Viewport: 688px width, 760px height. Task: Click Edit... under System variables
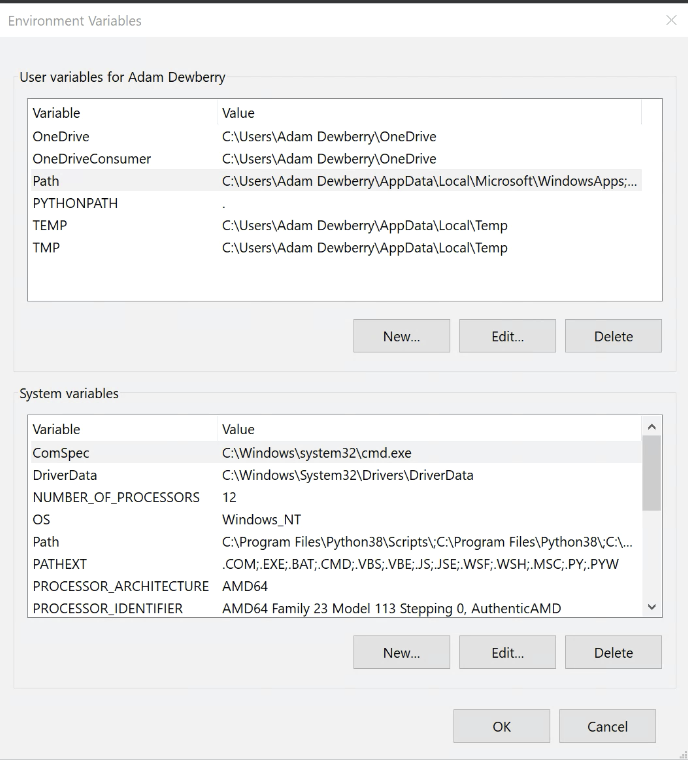(x=507, y=652)
